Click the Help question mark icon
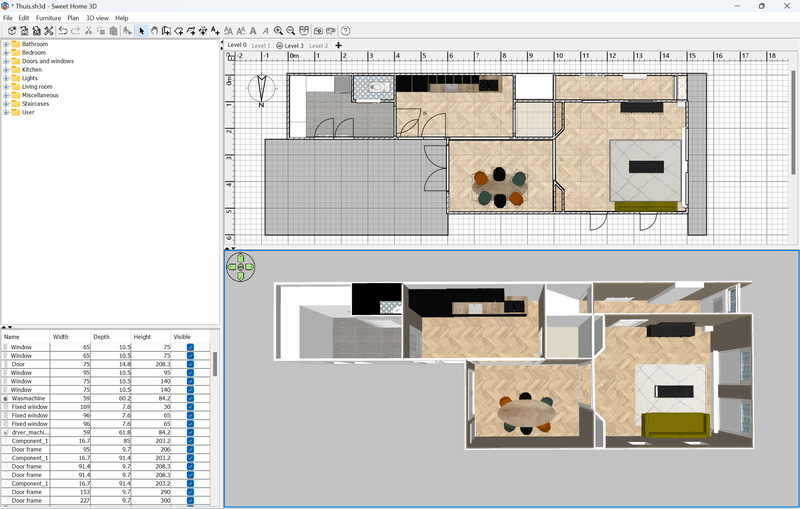 click(346, 31)
